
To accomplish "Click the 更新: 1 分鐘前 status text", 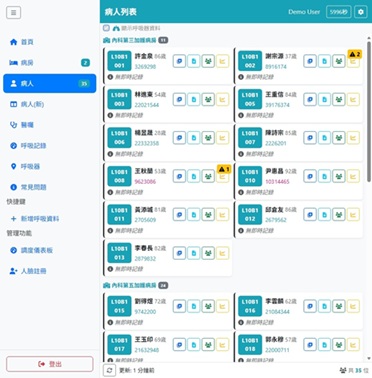I will tap(137, 370).
